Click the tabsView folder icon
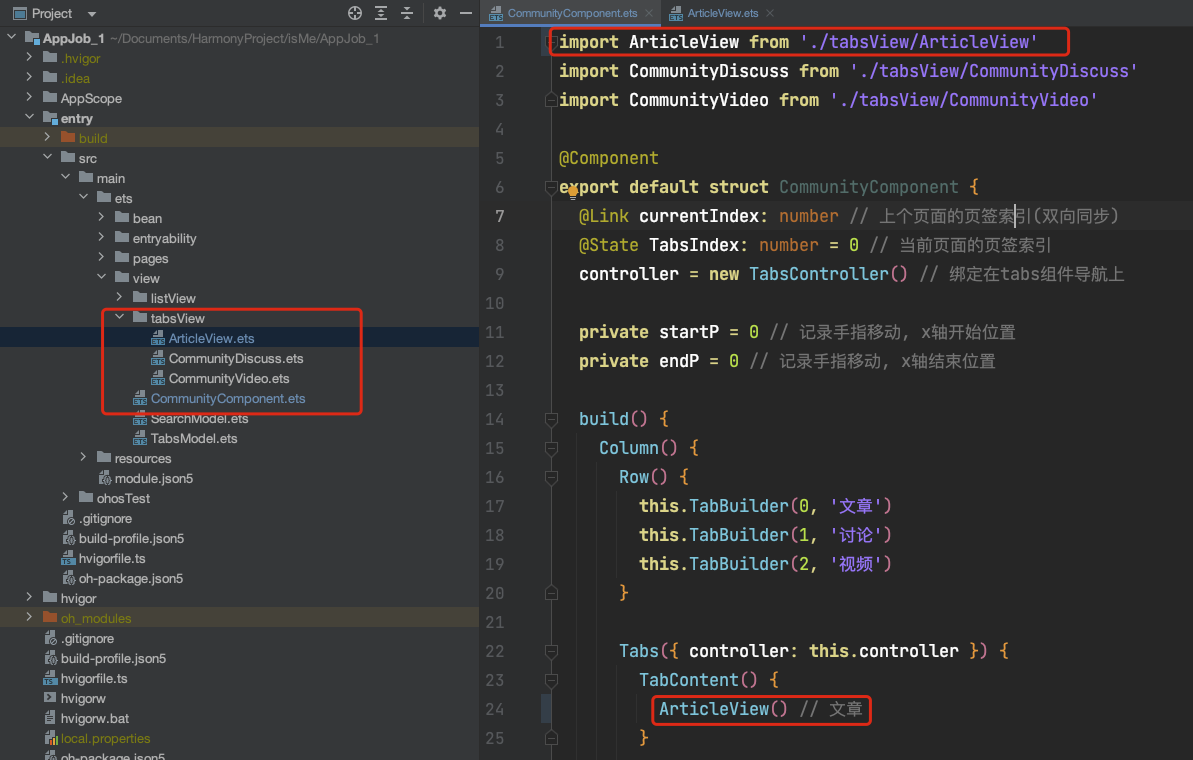Image resolution: width=1193 pixels, height=760 pixels. [140, 317]
